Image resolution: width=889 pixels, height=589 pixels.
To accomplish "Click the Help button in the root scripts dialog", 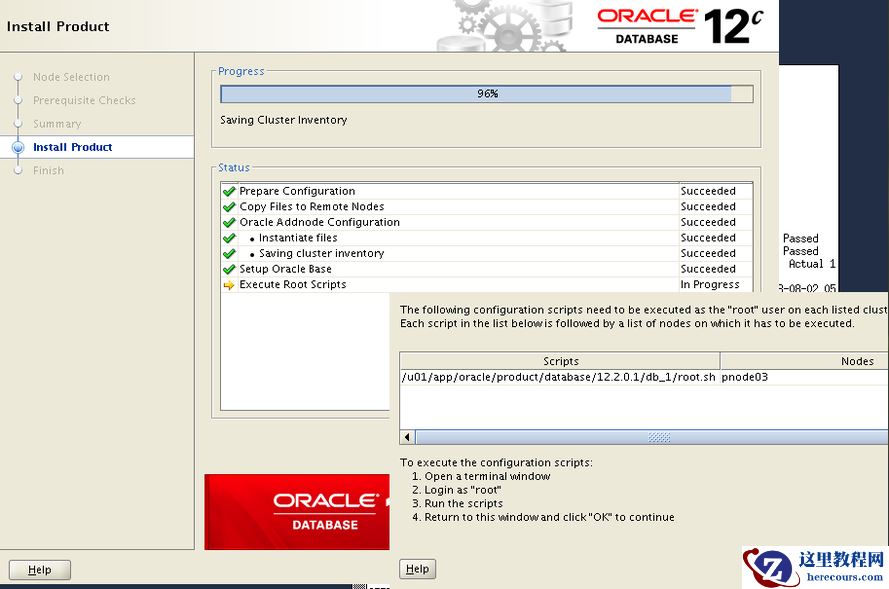I will [417, 569].
